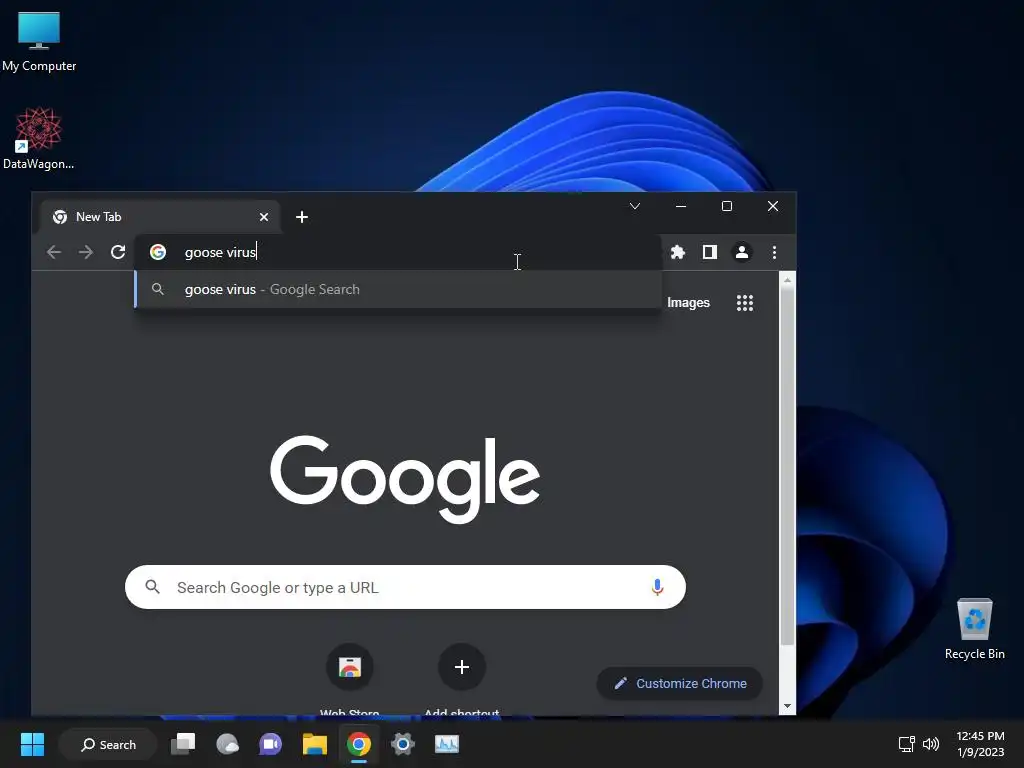Click the Google logo on the page
Screen dimensions: 1024x768
pos(405,479)
